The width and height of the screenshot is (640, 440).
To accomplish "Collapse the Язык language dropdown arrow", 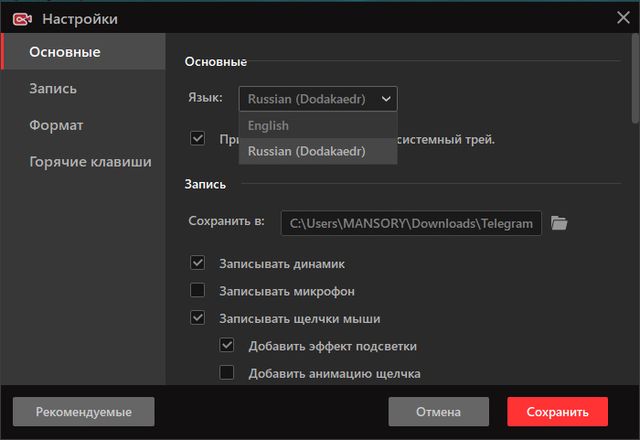I will (386, 98).
